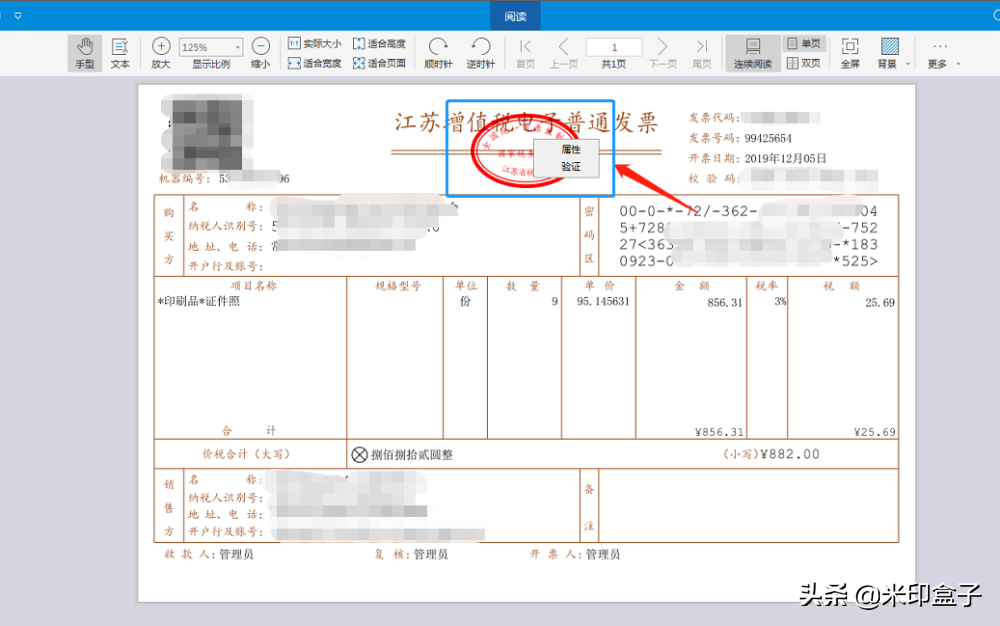
Task: Rotate page counterclockwise (逆时针)
Action: pyautogui.click(x=480, y=53)
